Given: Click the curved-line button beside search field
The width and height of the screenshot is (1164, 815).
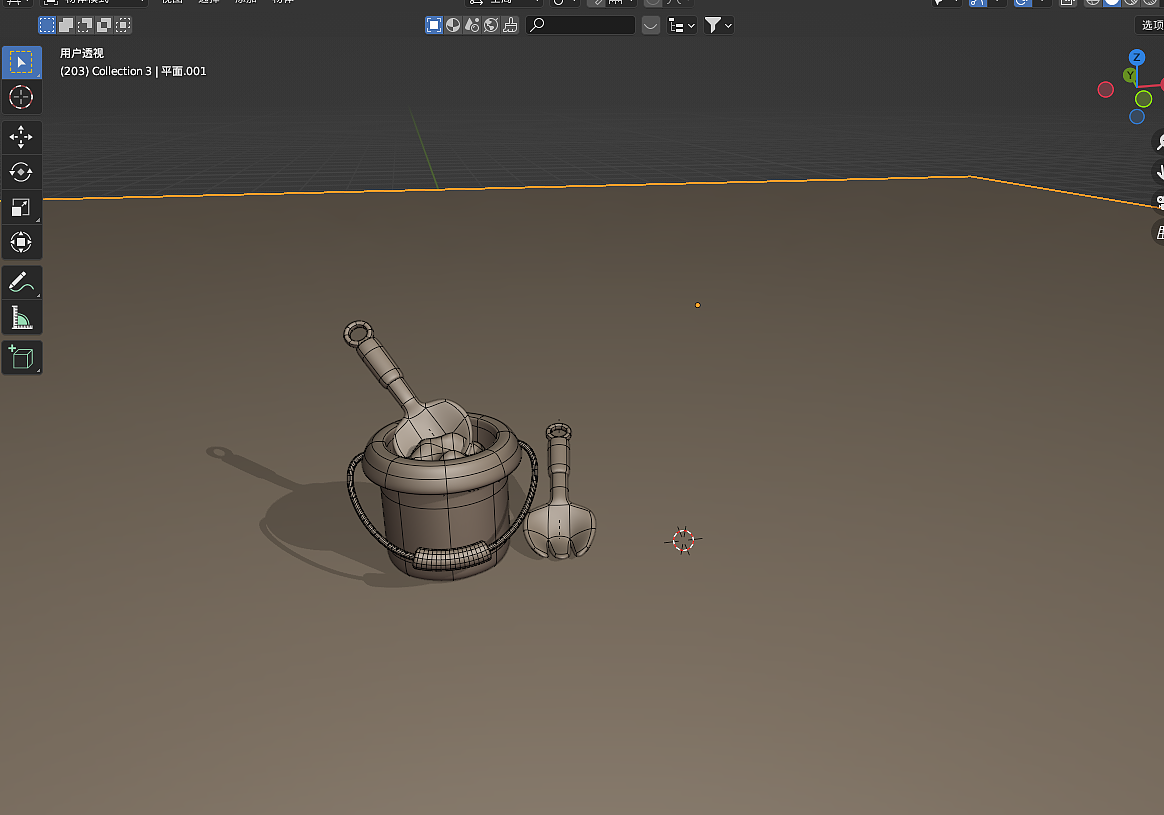Looking at the screenshot, I should [650, 25].
